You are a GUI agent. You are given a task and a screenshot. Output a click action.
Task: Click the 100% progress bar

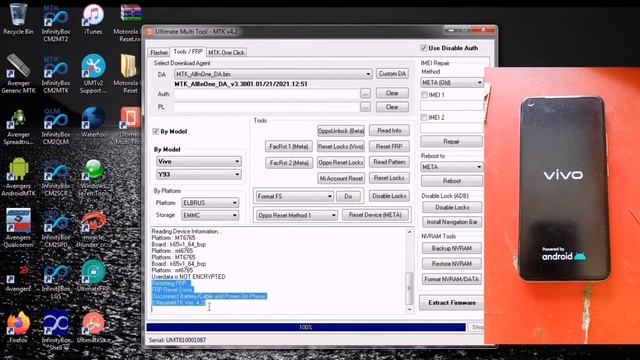pos(306,327)
